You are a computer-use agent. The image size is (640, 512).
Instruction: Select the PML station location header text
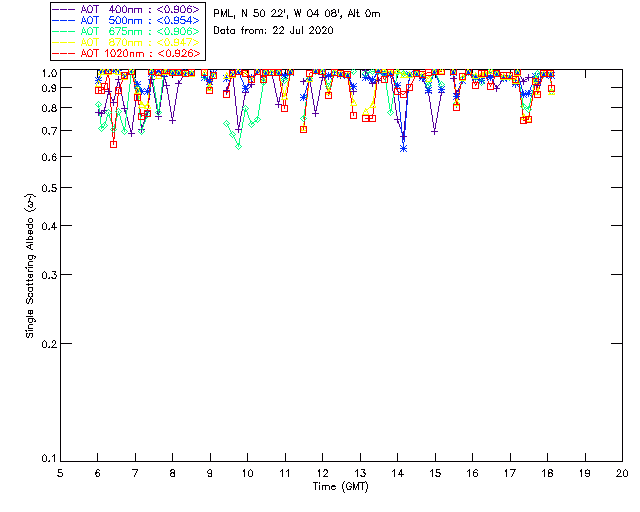click(x=297, y=14)
